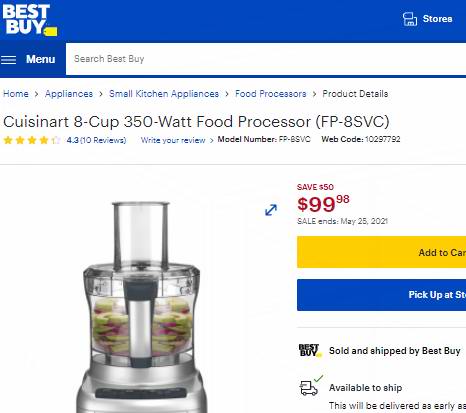
Task: Click the yellow Add to Cart button
Action: pyautogui.click(x=381, y=252)
